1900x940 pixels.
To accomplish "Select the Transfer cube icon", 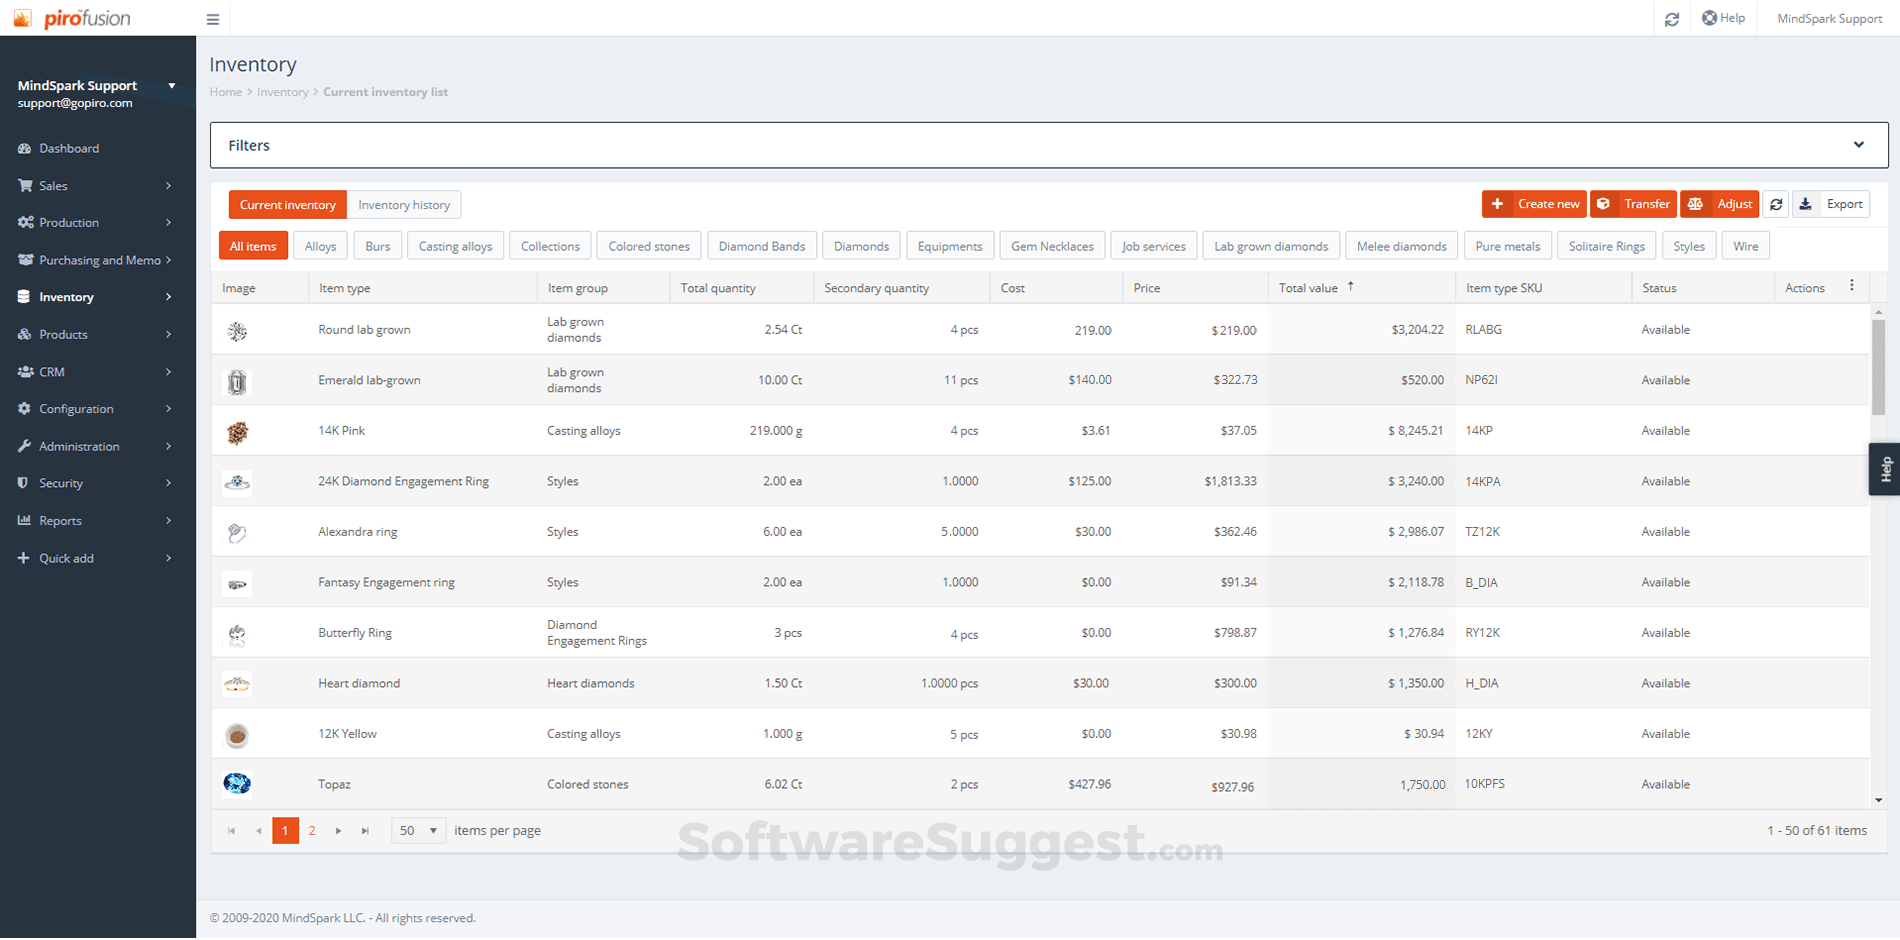I will (x=1606, y=204).
